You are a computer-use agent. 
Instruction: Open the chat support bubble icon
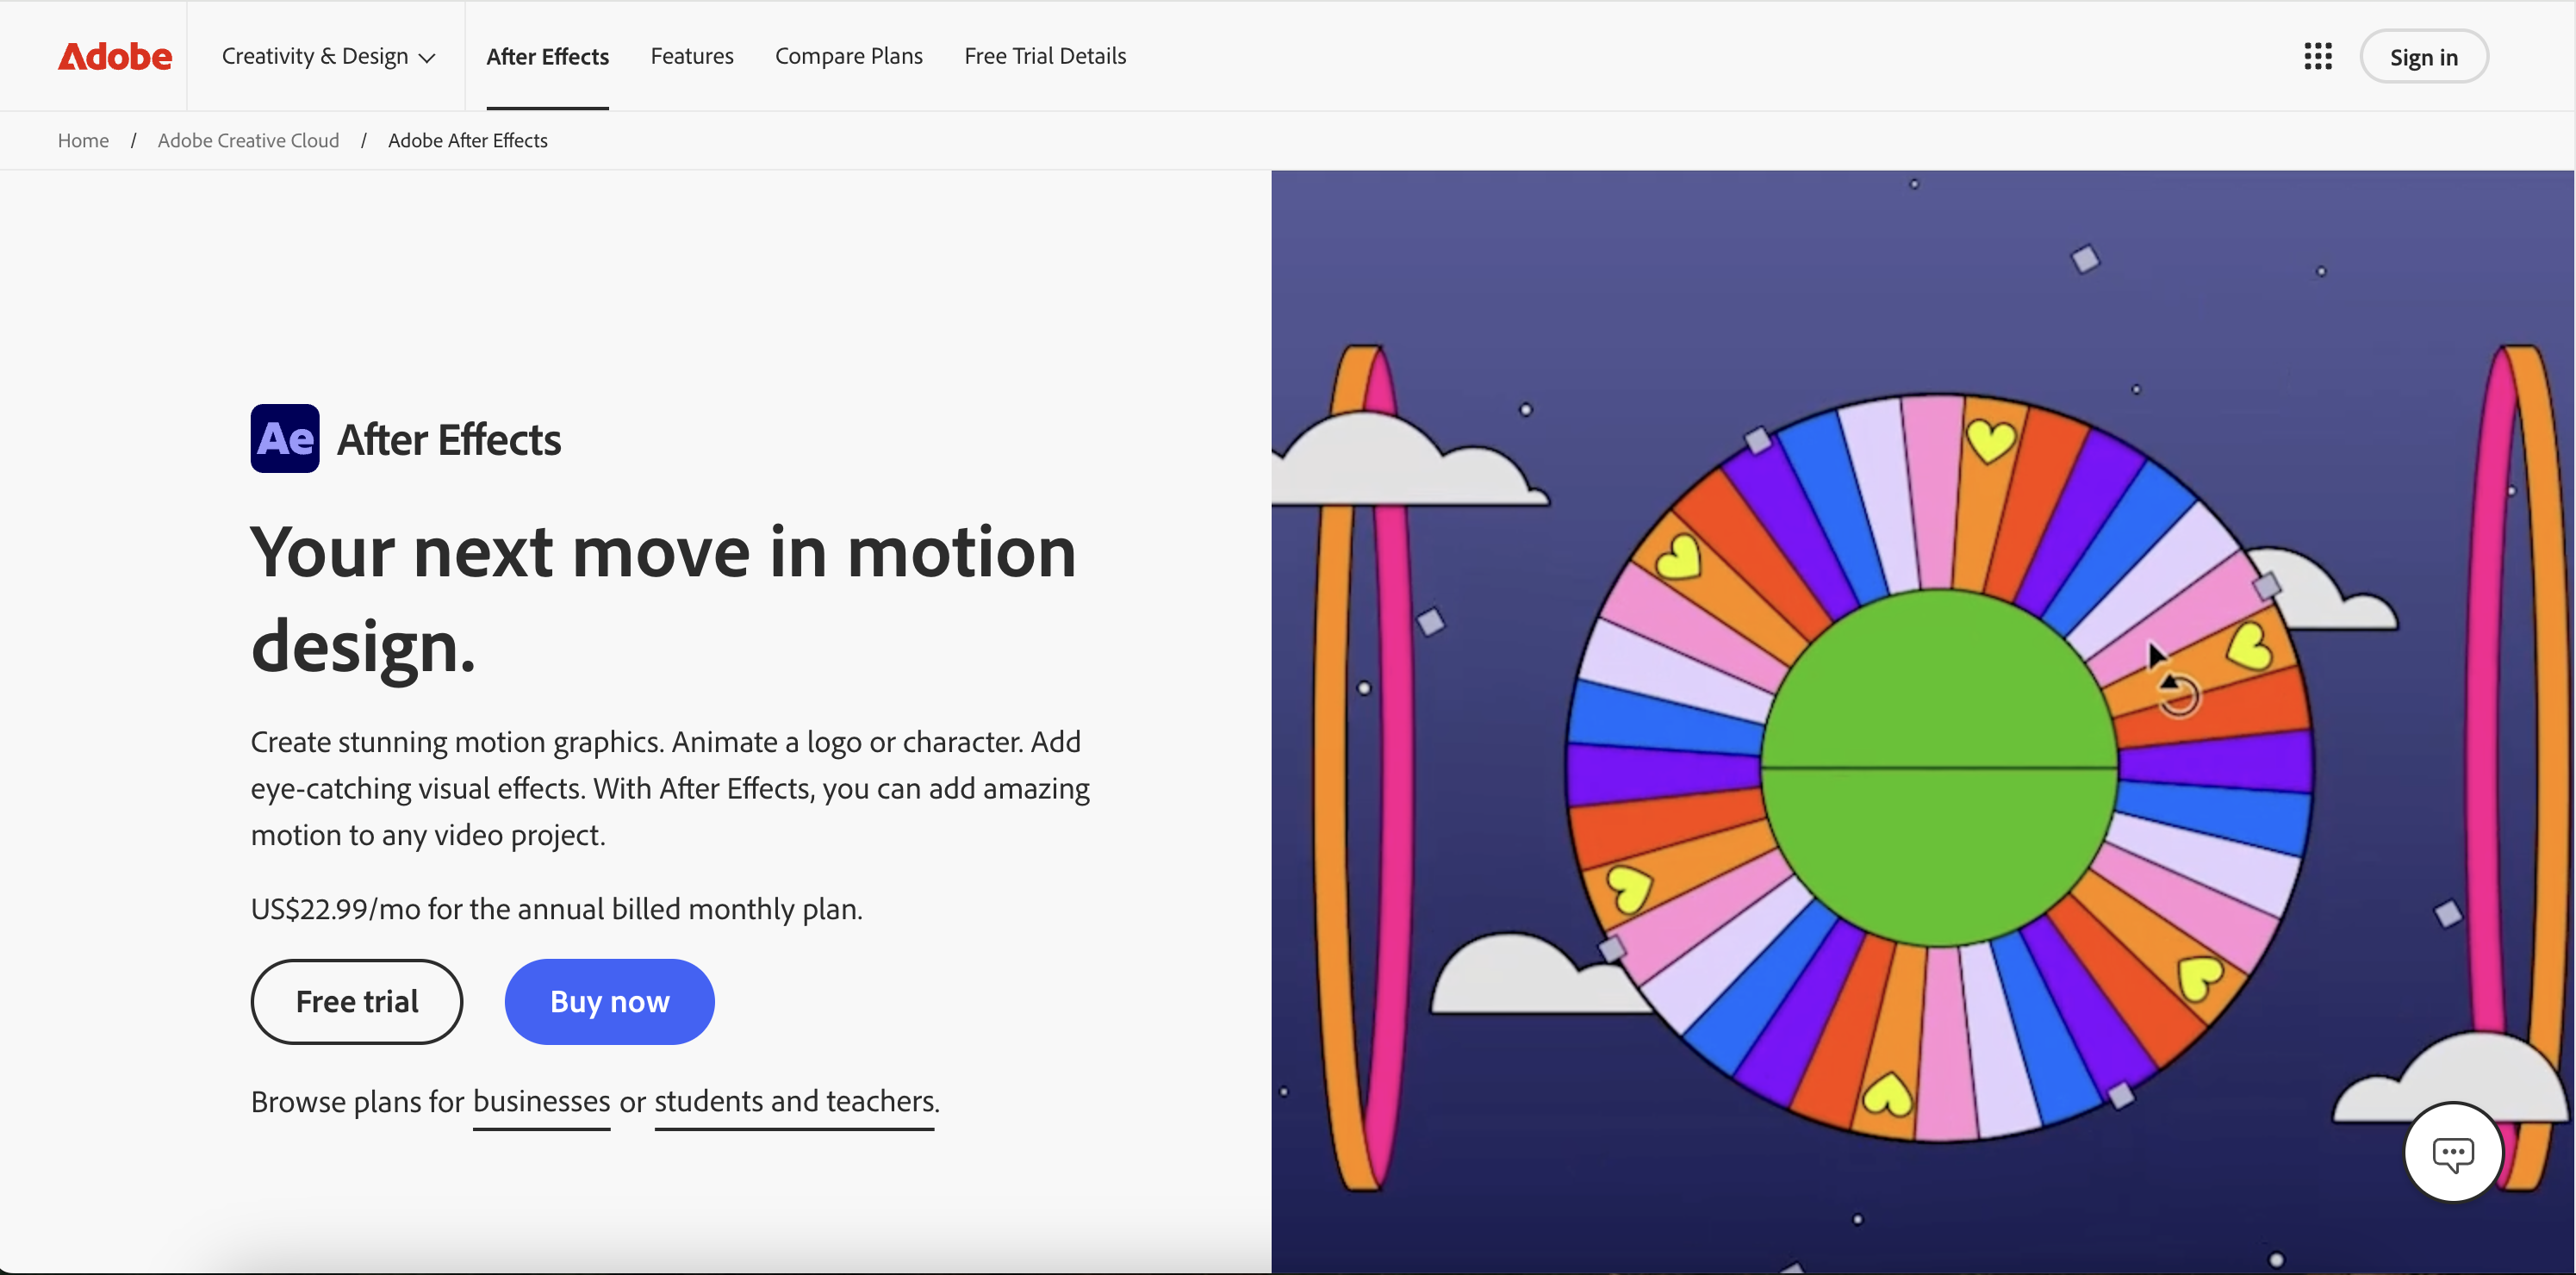click(x=2452, y=1153)
